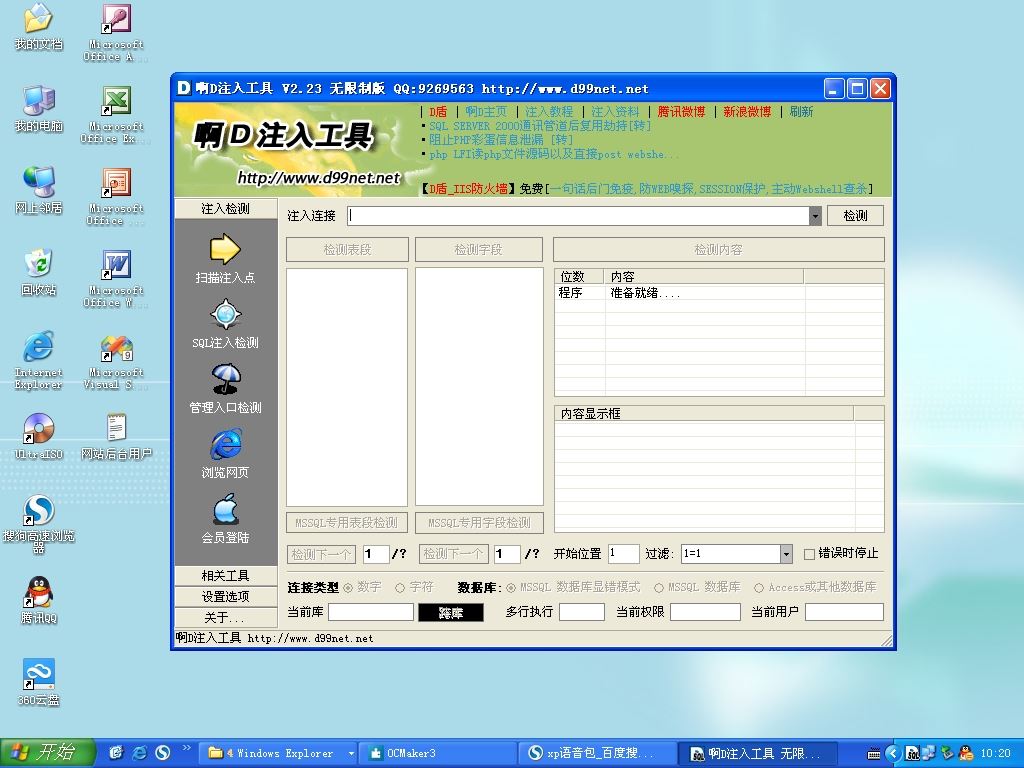This screenshot has height=768, width=1024.
Task: Click 当前库 text field
Action: click(371, 612)
